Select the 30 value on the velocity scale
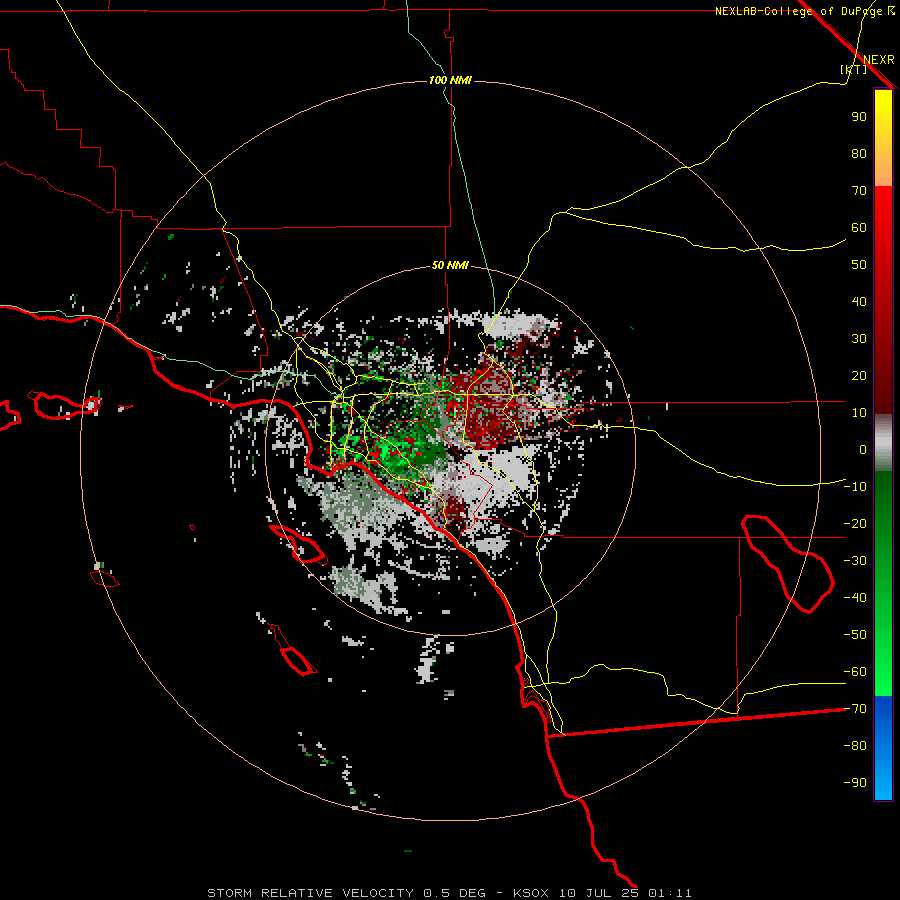Viewport: 900px width, 900px height. coord(859,339)
